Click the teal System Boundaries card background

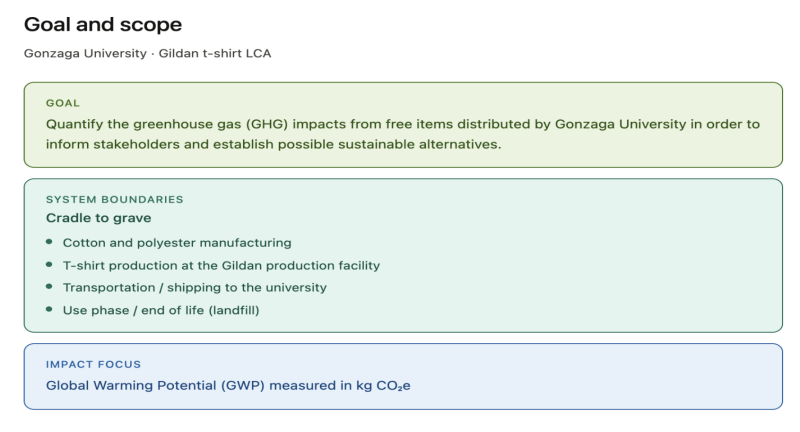point(561,255)
